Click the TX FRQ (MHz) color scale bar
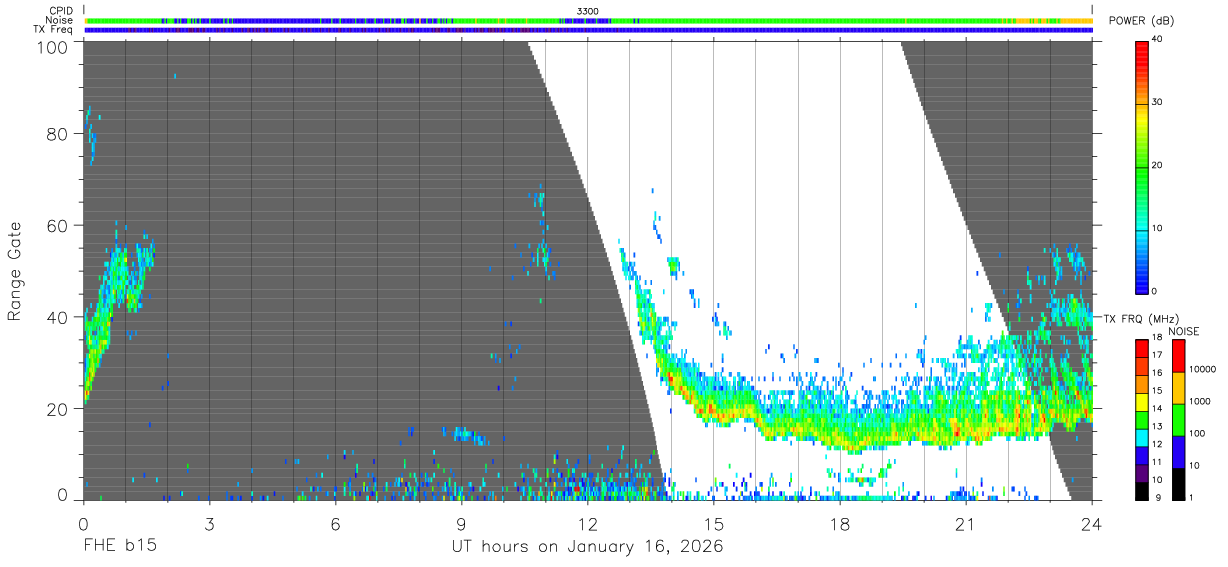Image resolution: width=1228 pixels, height=567 pixels. (1142, 420)
